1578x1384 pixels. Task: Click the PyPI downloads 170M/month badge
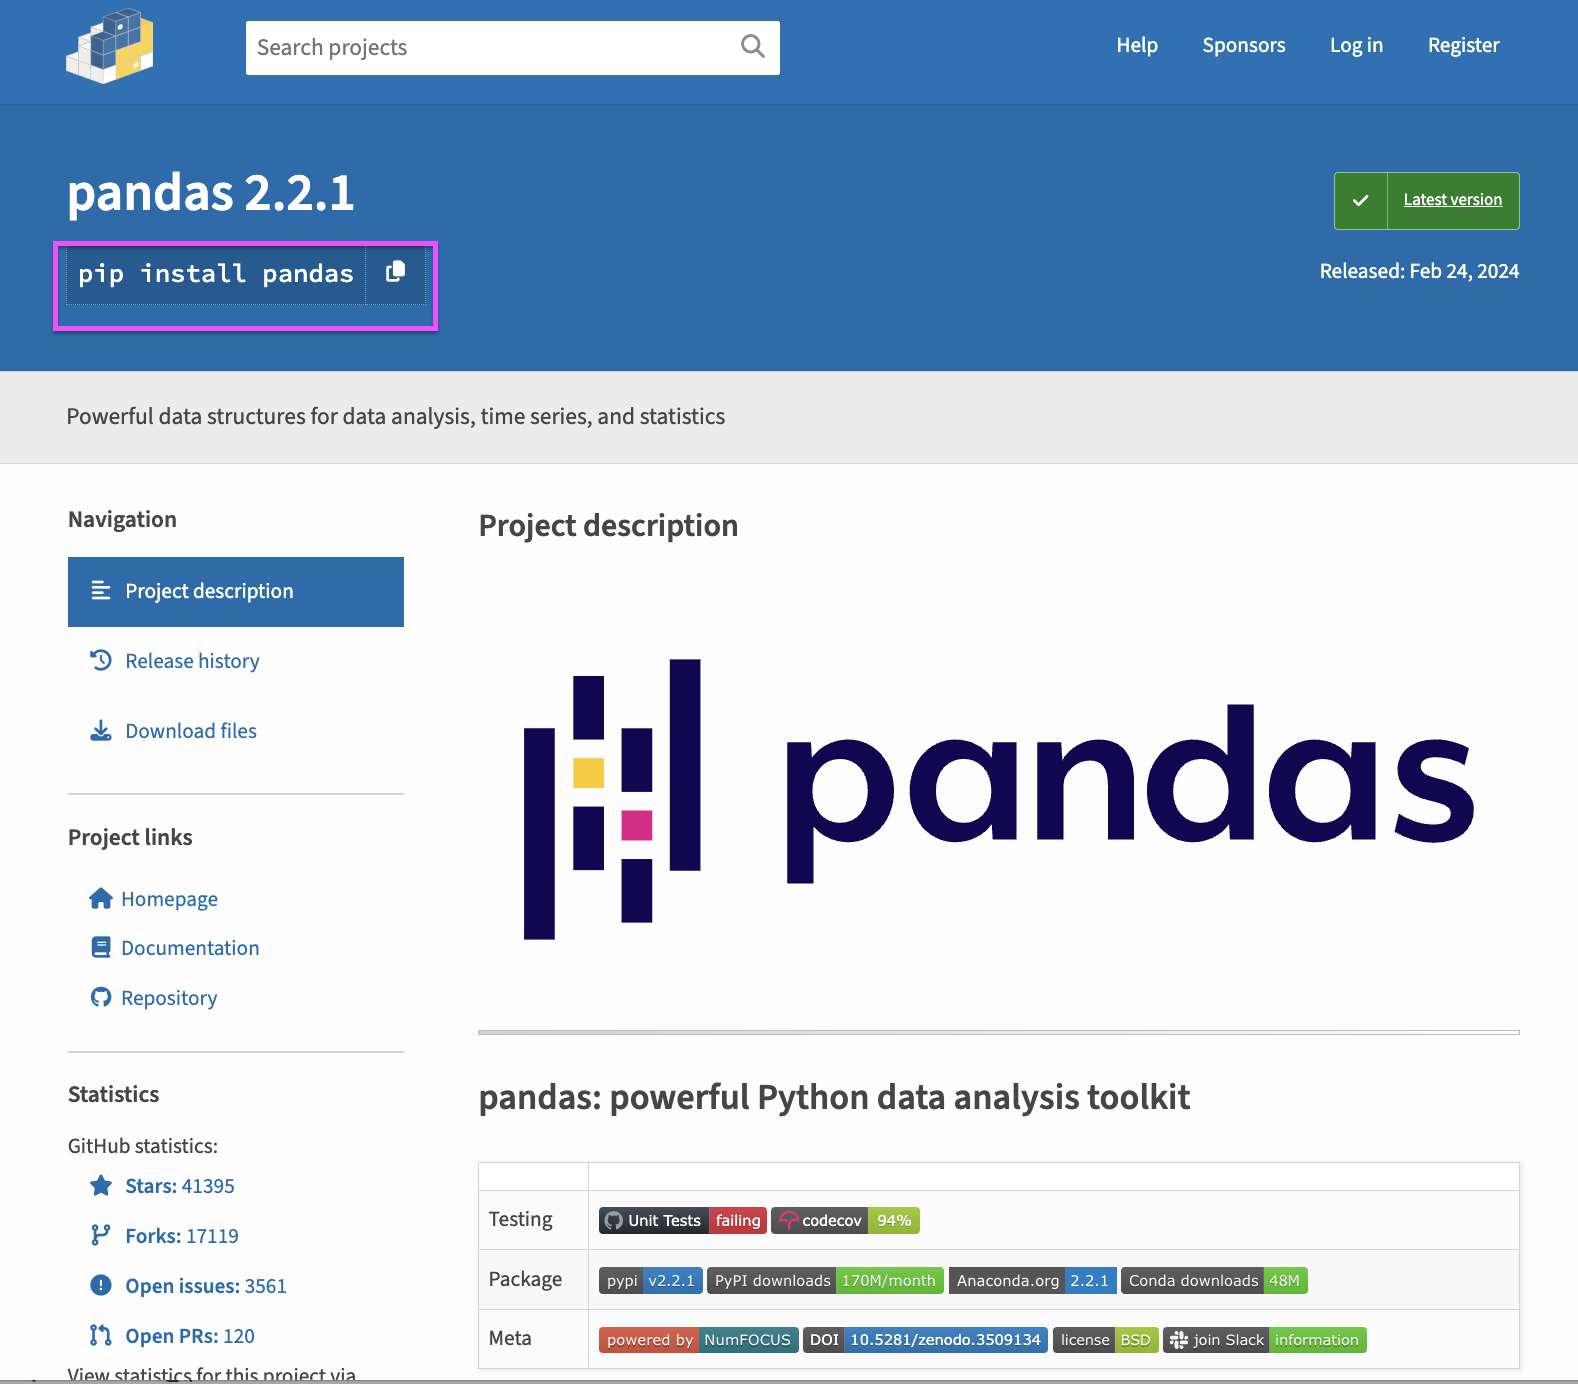pos(825,1281)
